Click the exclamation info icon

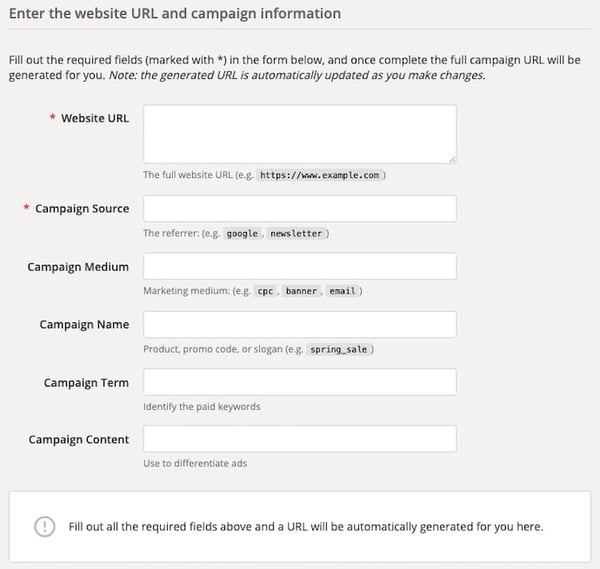pos(44,526)
